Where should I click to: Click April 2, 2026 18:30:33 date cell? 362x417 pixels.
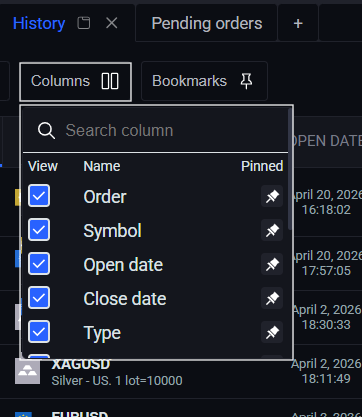point(327,317)
